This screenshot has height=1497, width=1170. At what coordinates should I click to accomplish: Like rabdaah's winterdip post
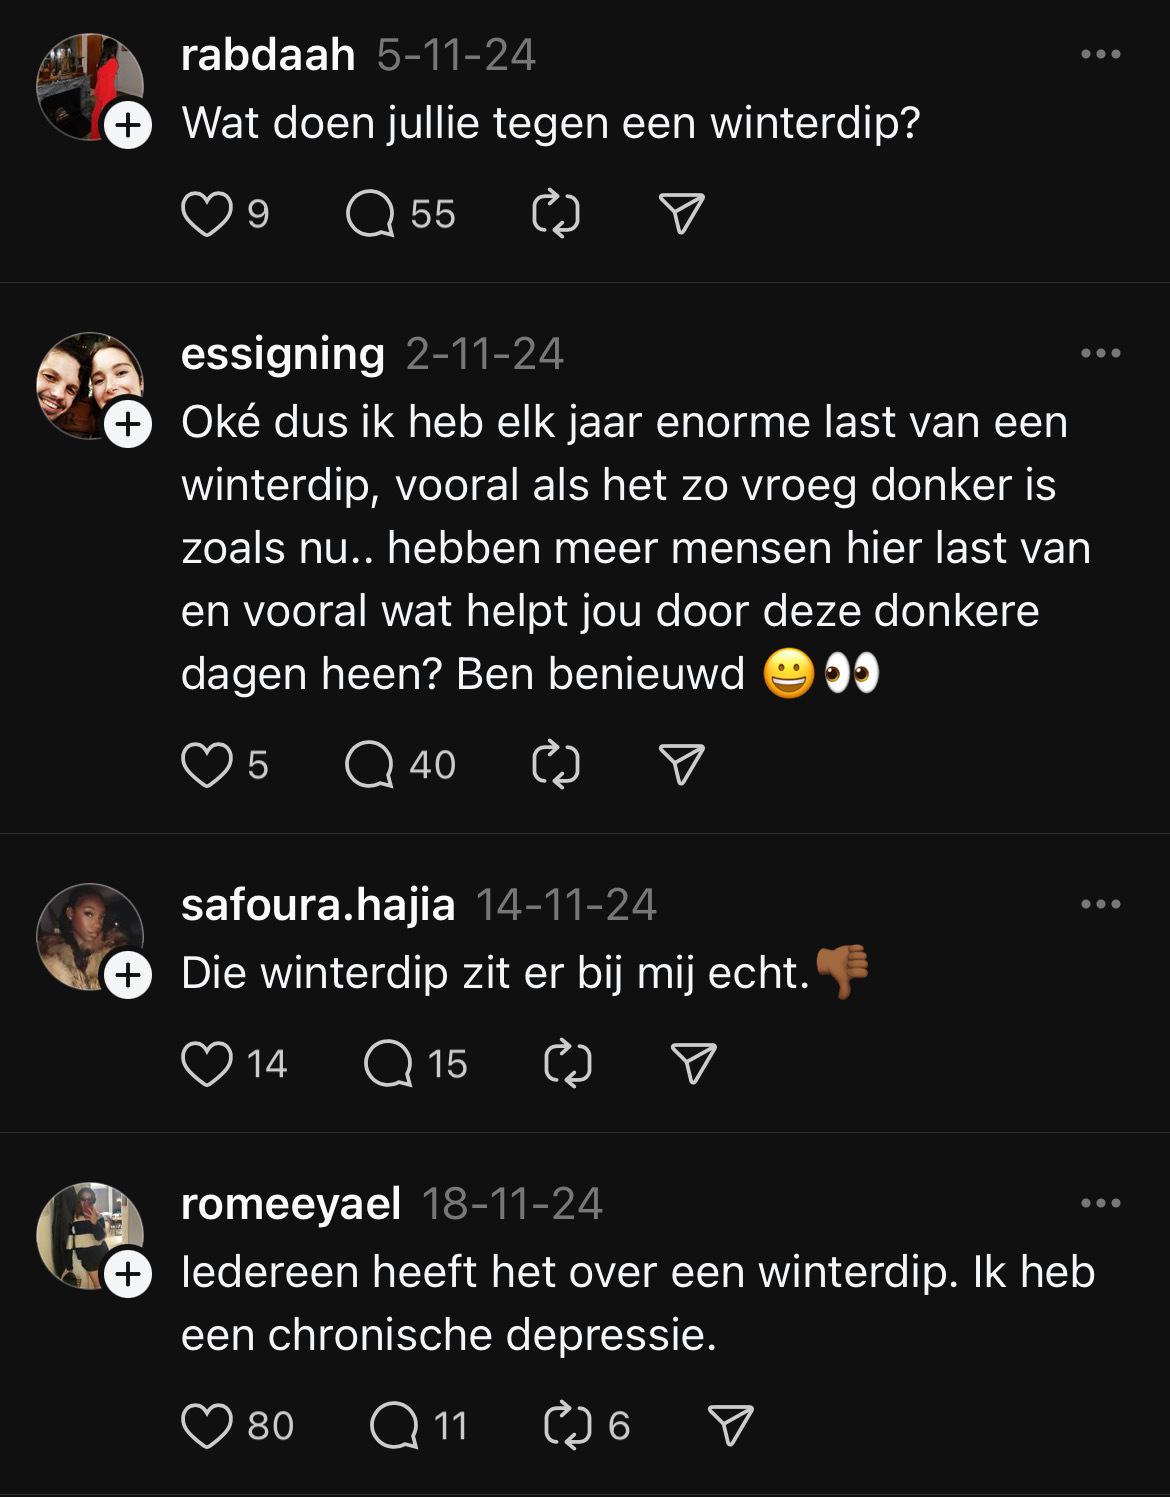[x=207, y=214]
